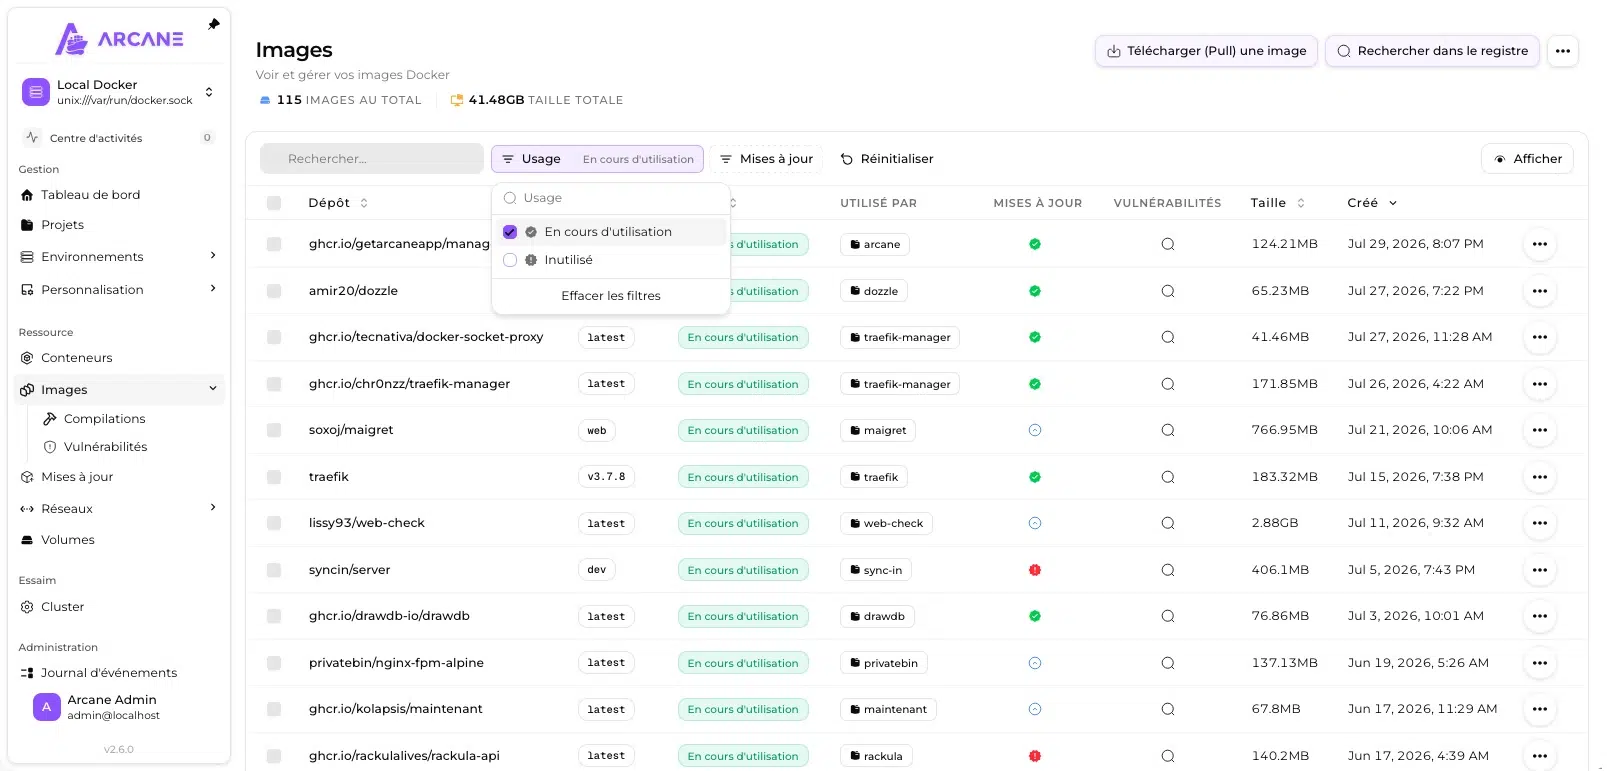Viewport: 1607px width, 771px height.
Task: Open row actions for traefik image
Action: [1539, 477]
